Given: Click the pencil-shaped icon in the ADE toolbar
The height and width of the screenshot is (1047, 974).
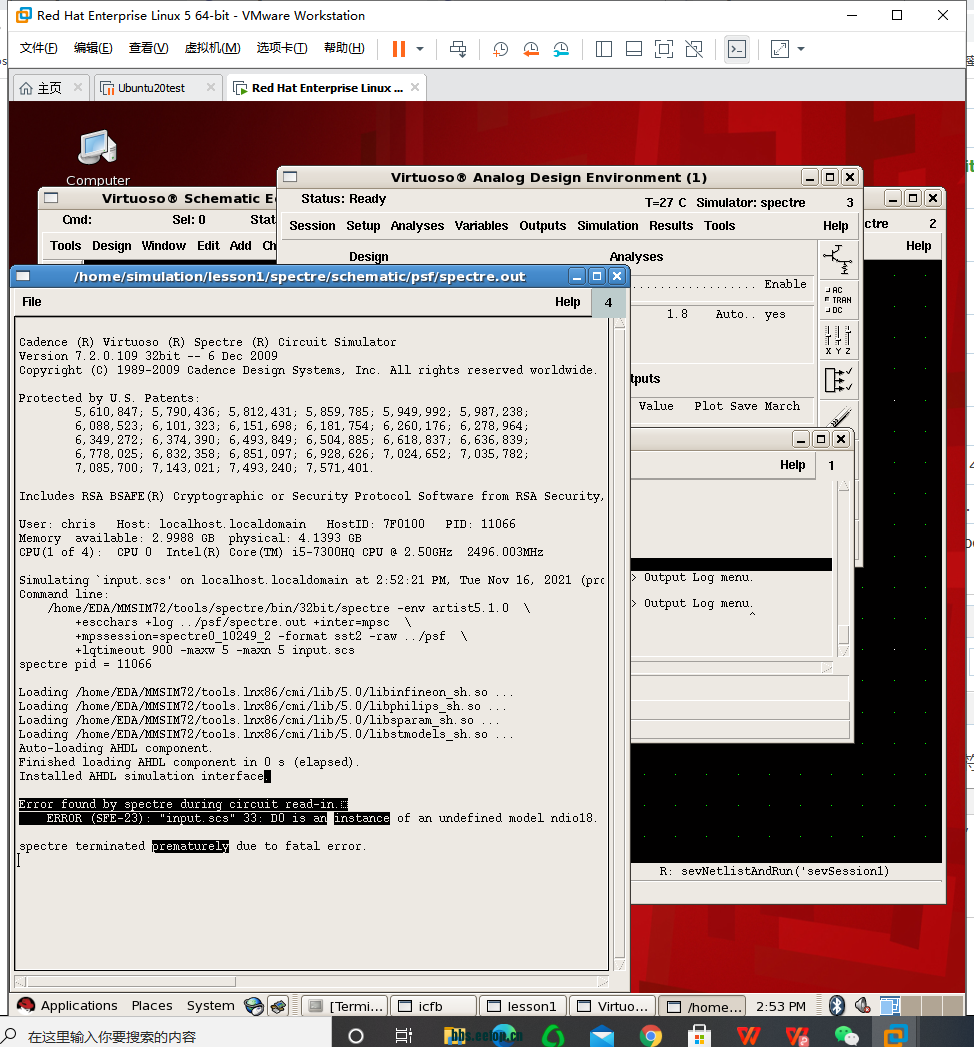Looking at the screenshot, I should pyautogui.click(x=838, y=417).
